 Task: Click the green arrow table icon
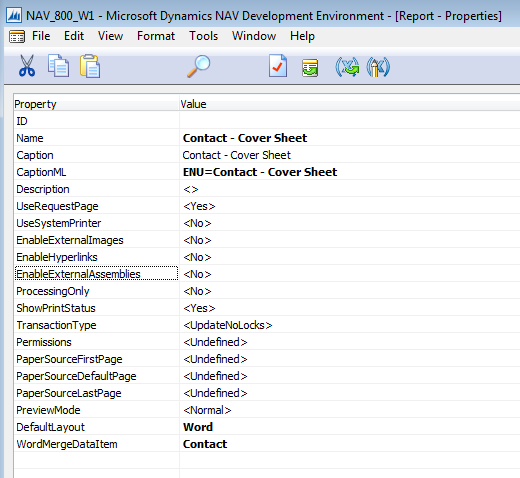click(310, 68)
